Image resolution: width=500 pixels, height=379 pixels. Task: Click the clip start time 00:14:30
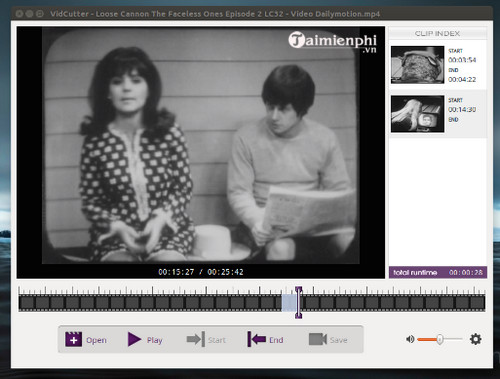coord(462,109)
